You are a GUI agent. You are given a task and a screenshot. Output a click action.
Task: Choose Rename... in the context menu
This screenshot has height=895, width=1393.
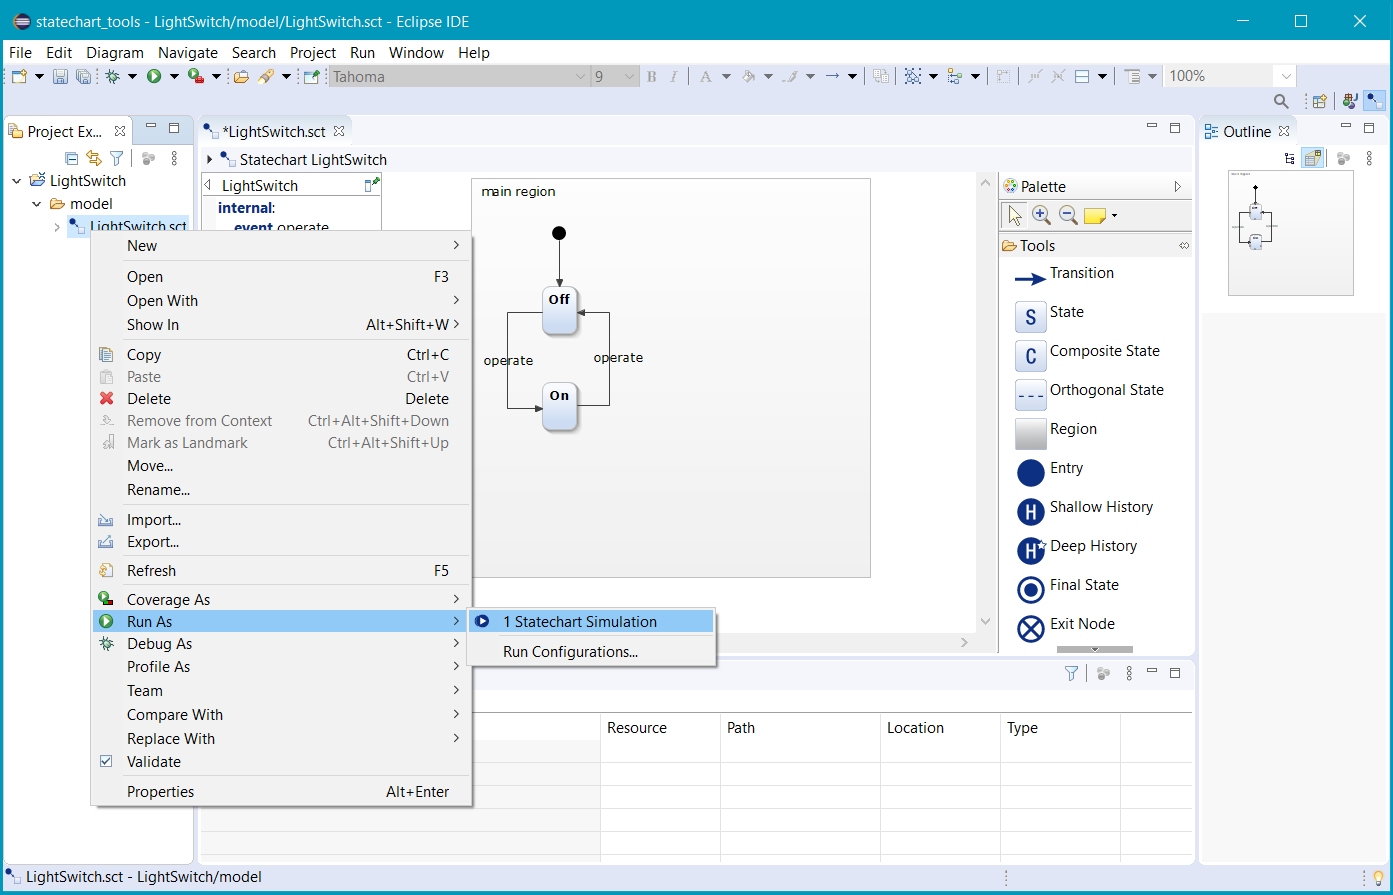[x=281, y=490]
